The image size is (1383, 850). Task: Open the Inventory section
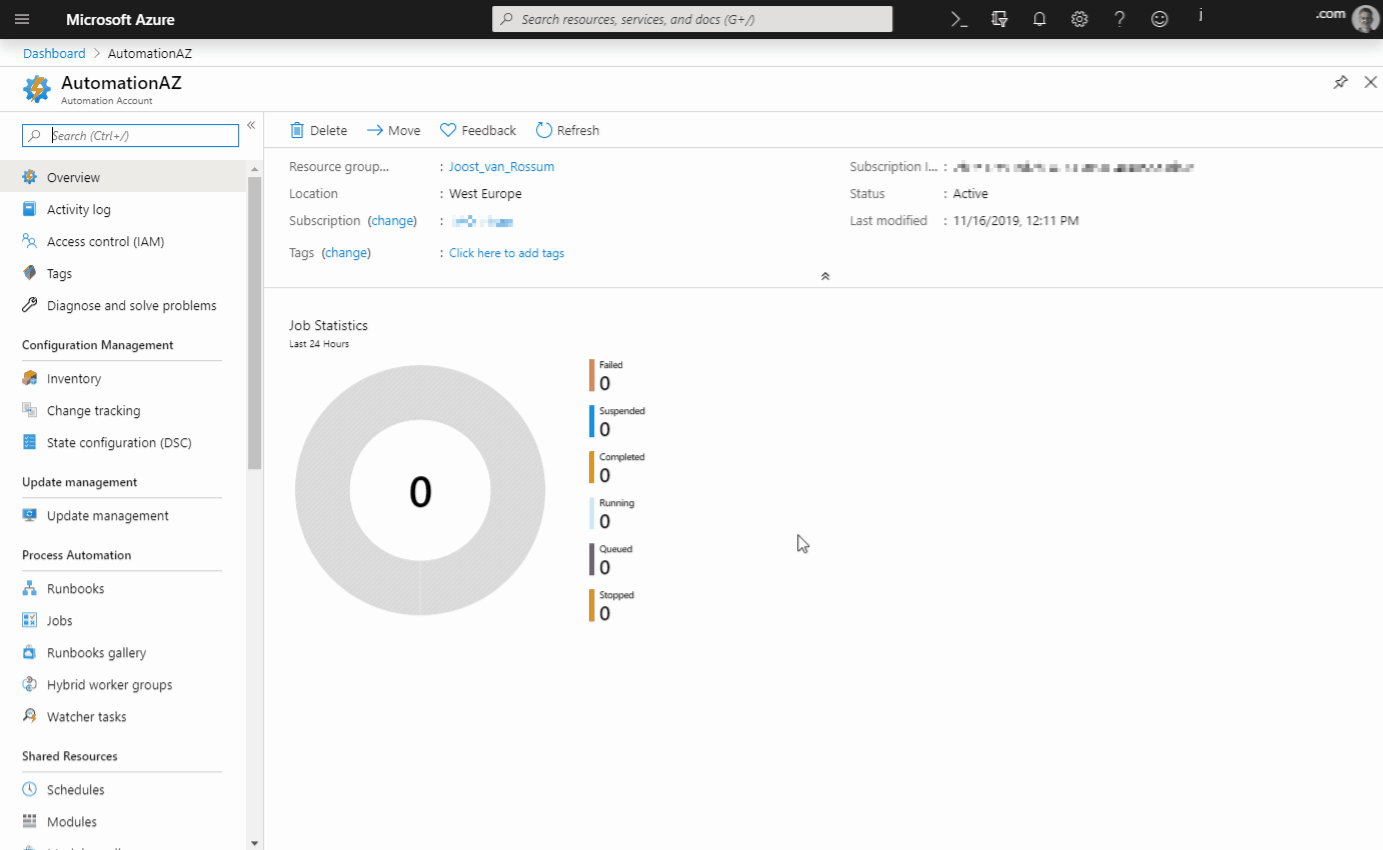click(x=73, y=378)
